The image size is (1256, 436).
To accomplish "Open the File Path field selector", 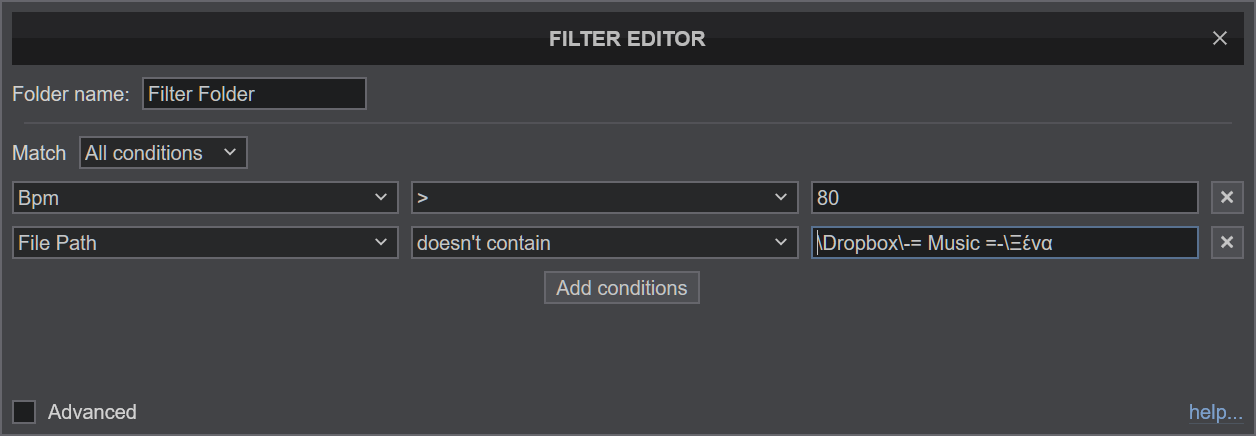I will point(205,242).
